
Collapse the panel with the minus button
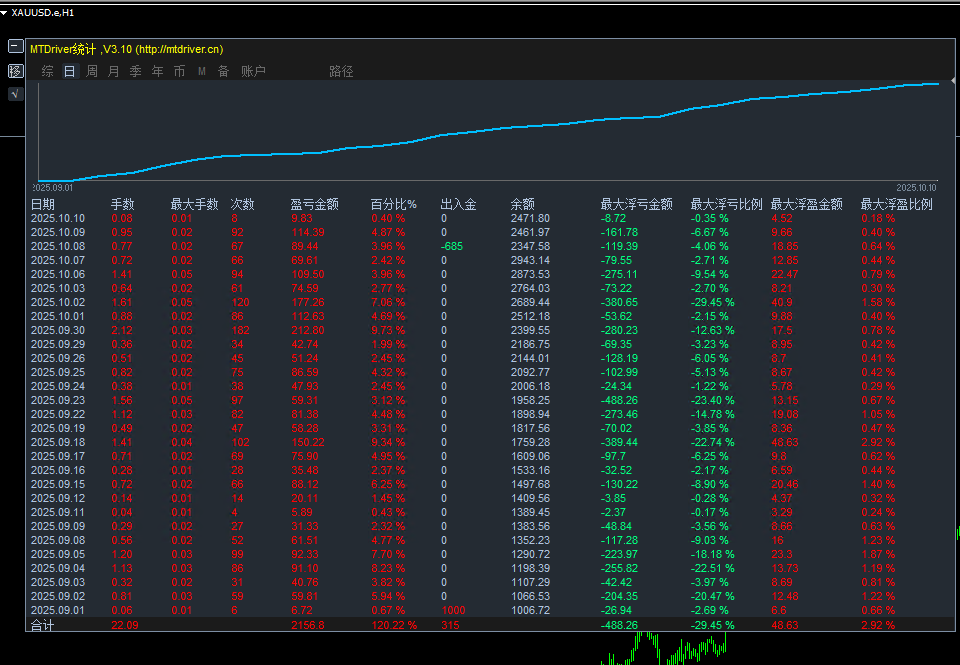(15, 46)
